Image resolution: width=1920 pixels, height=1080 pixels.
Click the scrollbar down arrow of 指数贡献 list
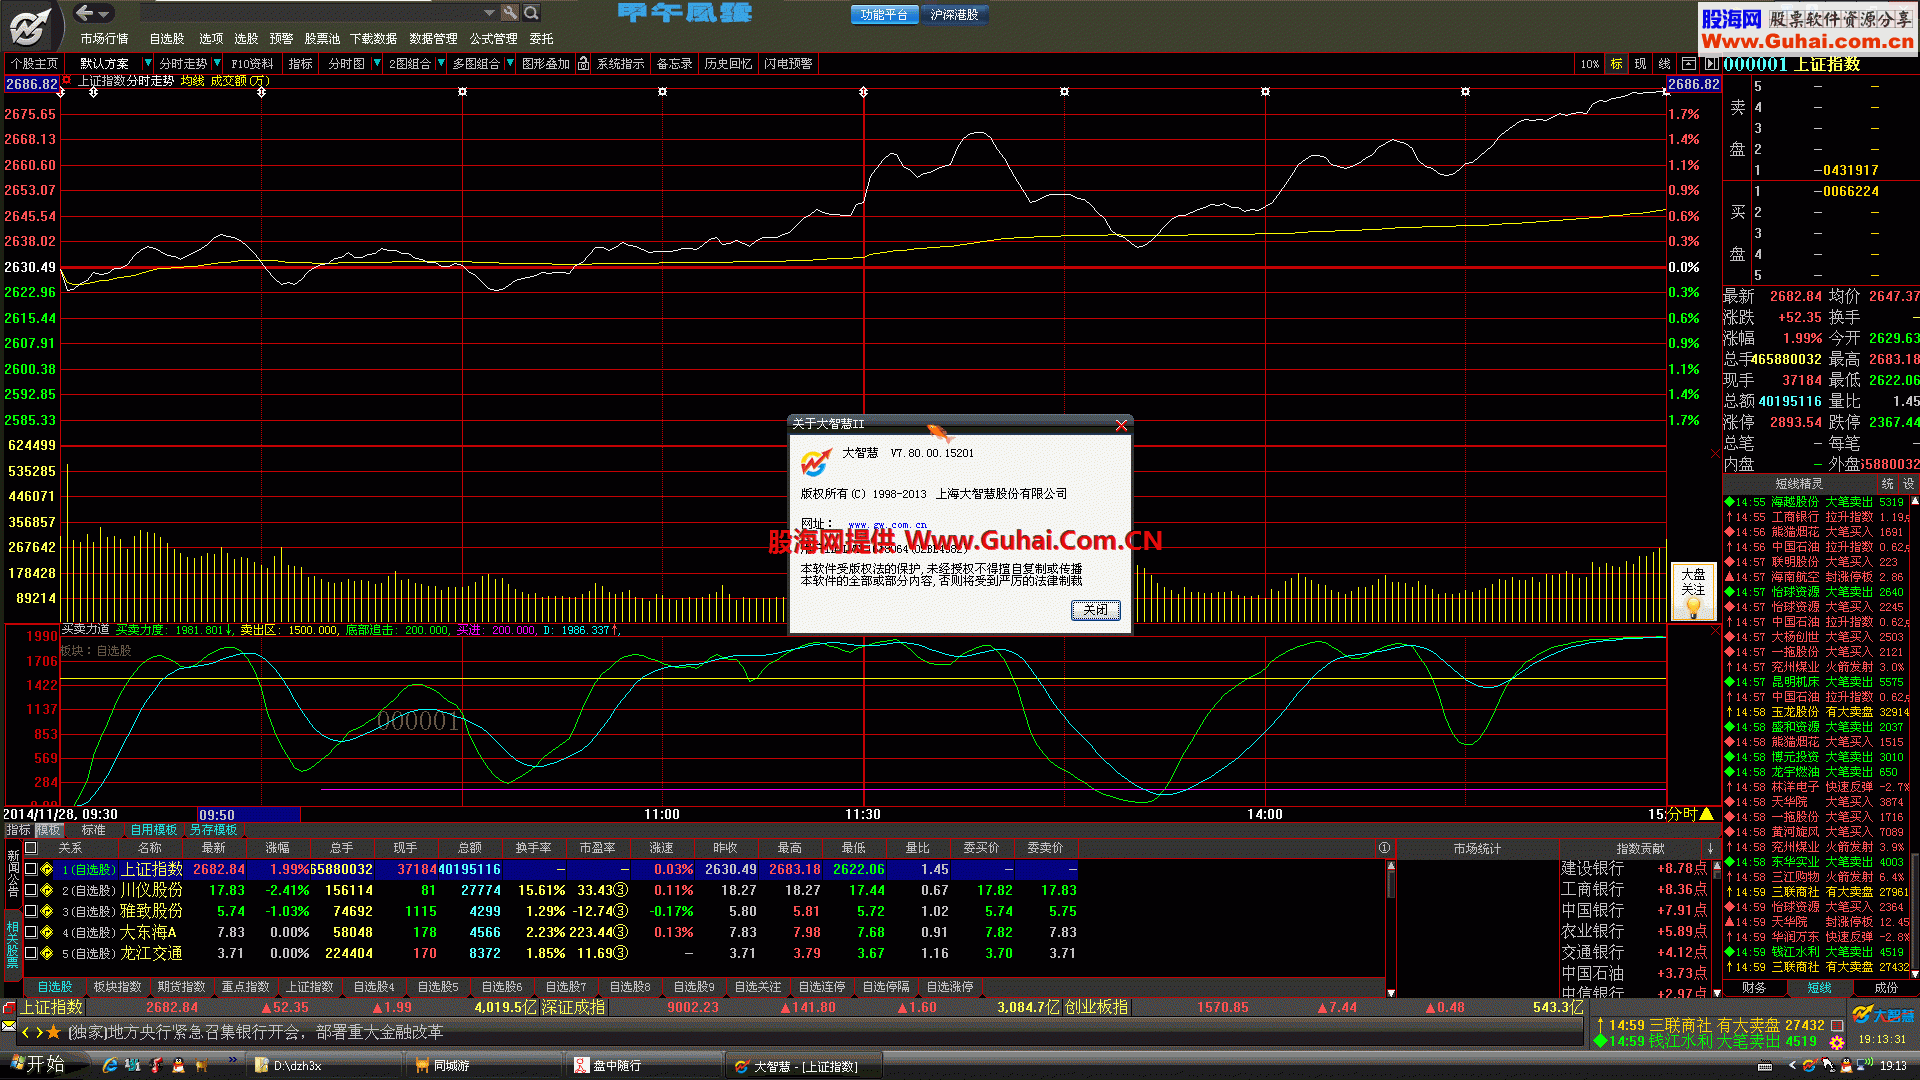pyautogui.click(x=1717, y=993)
